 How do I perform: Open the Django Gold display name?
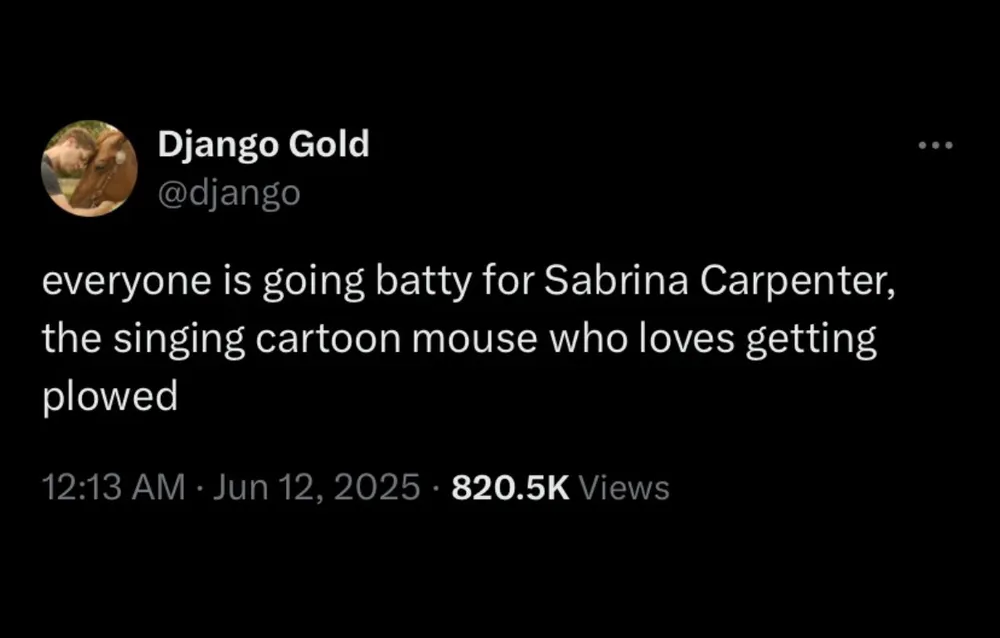coord(263,146)
